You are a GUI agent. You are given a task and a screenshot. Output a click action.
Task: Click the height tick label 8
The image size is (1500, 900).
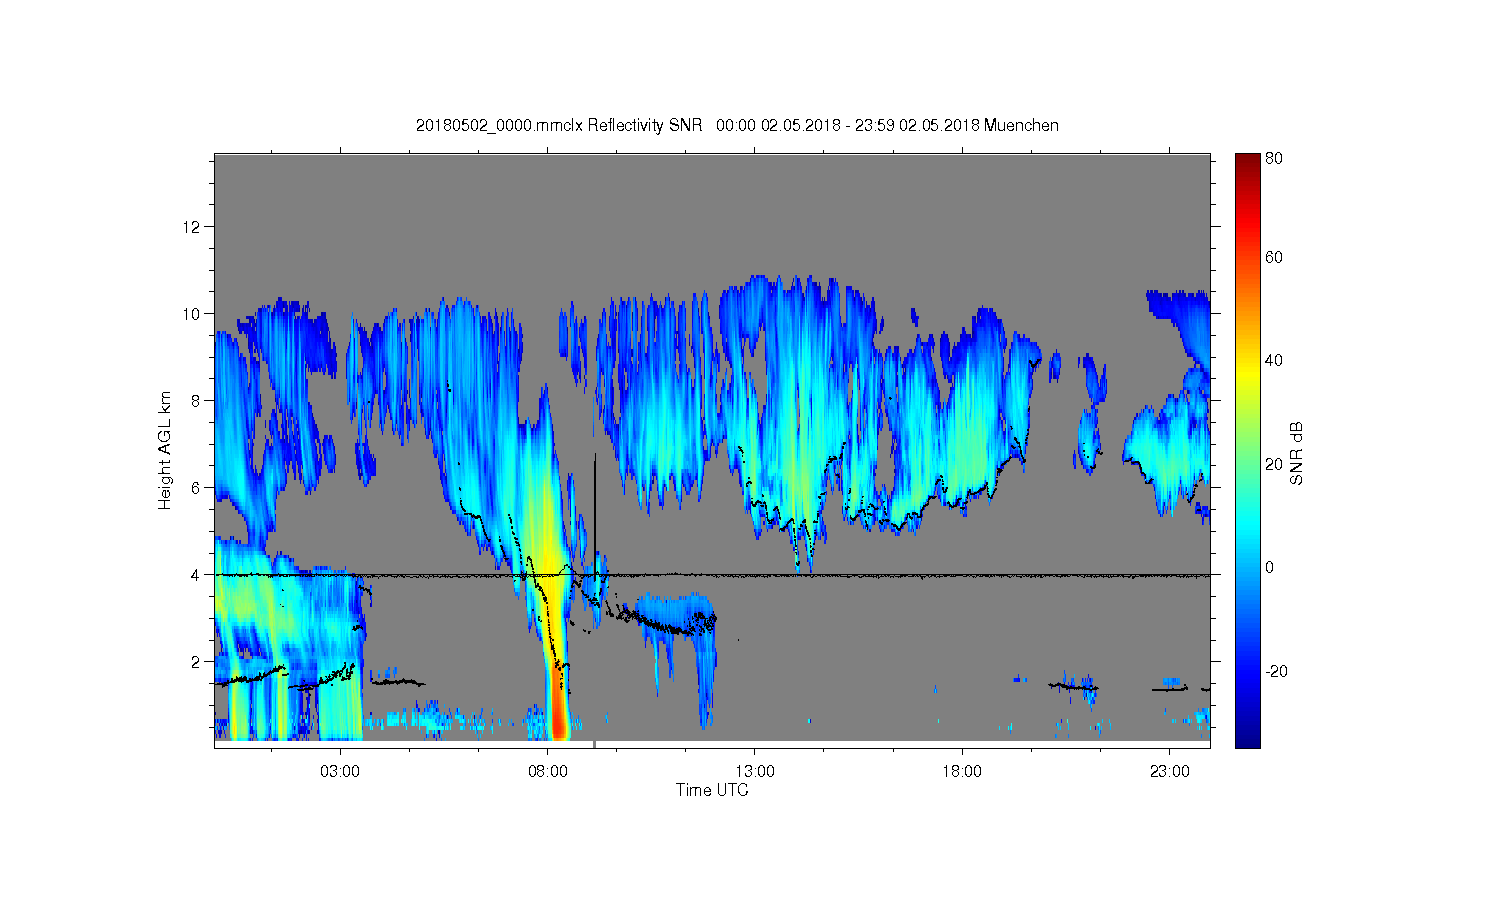click(x=196, y=401)
